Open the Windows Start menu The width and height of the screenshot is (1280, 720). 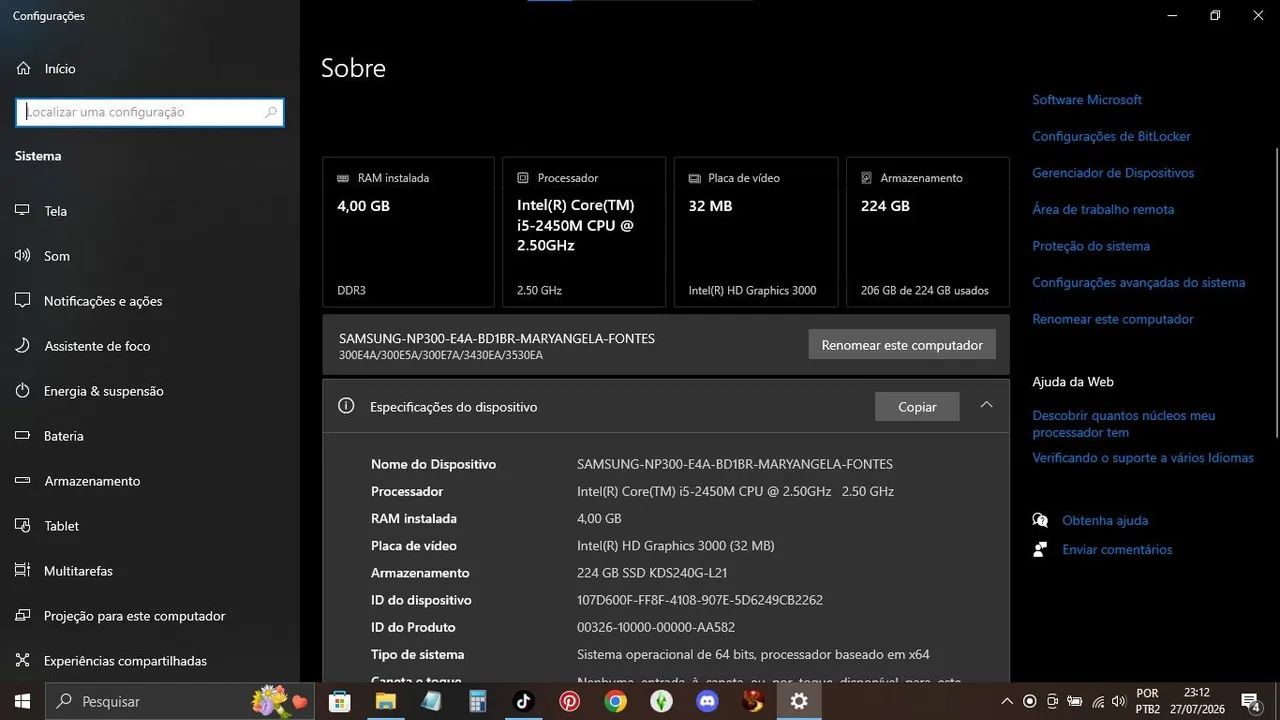tap(23, 701)
